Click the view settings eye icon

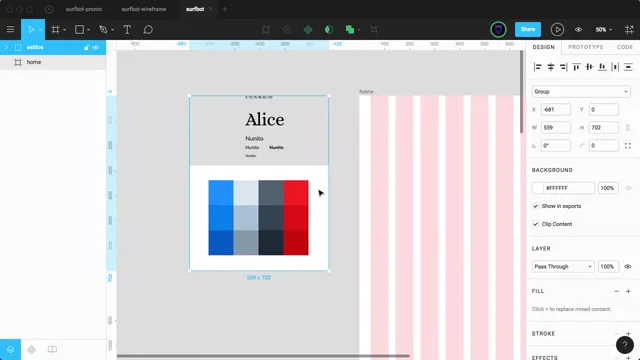pyautogui.click(x=578, y=29)
